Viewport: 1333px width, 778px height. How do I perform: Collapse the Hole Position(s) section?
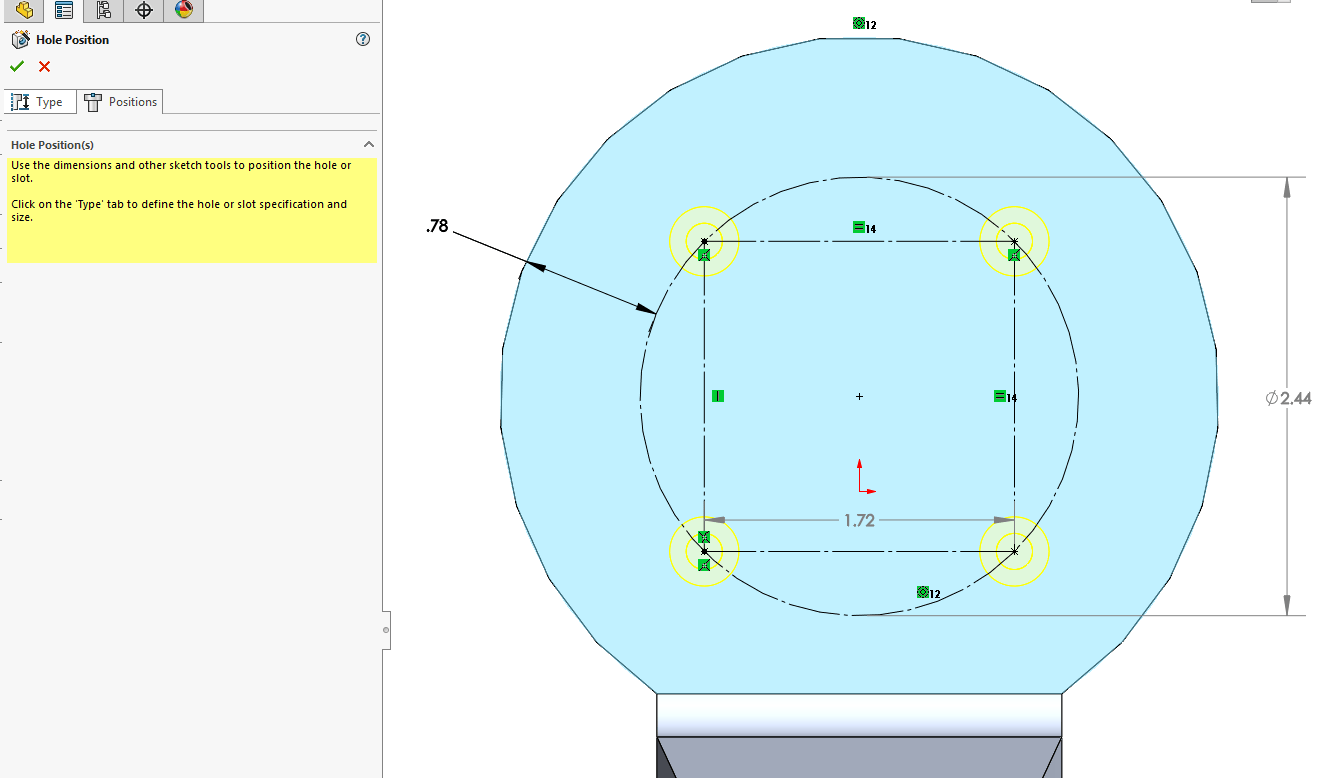point(369,144)
